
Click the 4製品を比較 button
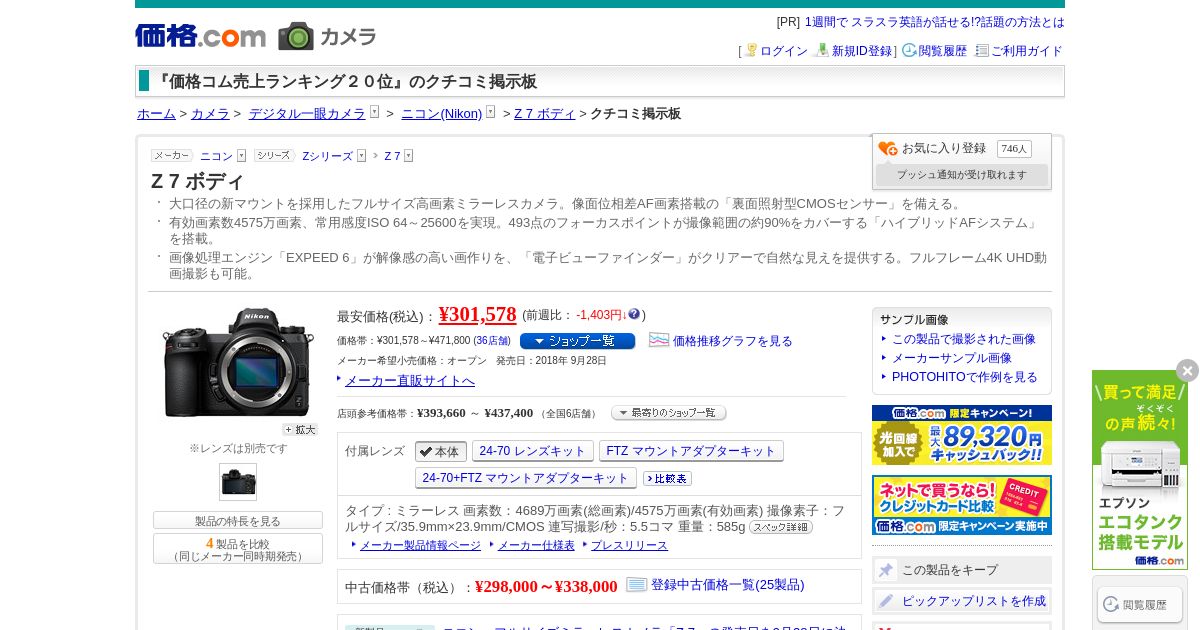coord(238,549)
